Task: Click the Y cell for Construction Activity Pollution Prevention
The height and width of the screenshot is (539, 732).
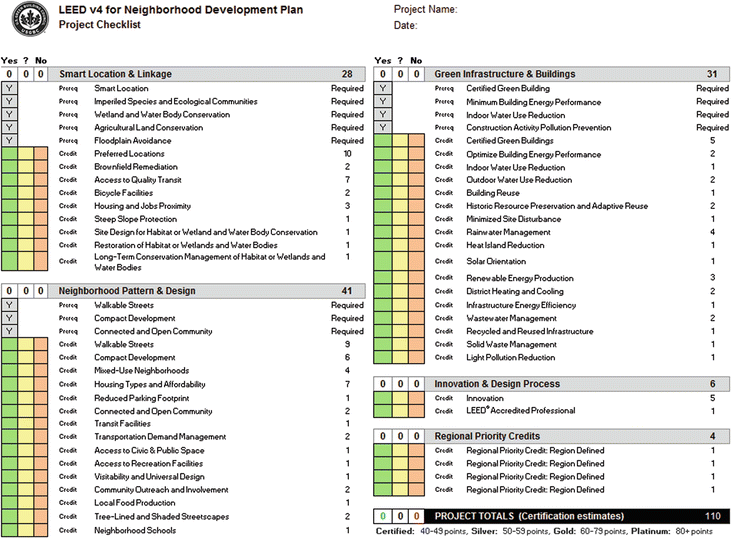Action: (383, 127)
